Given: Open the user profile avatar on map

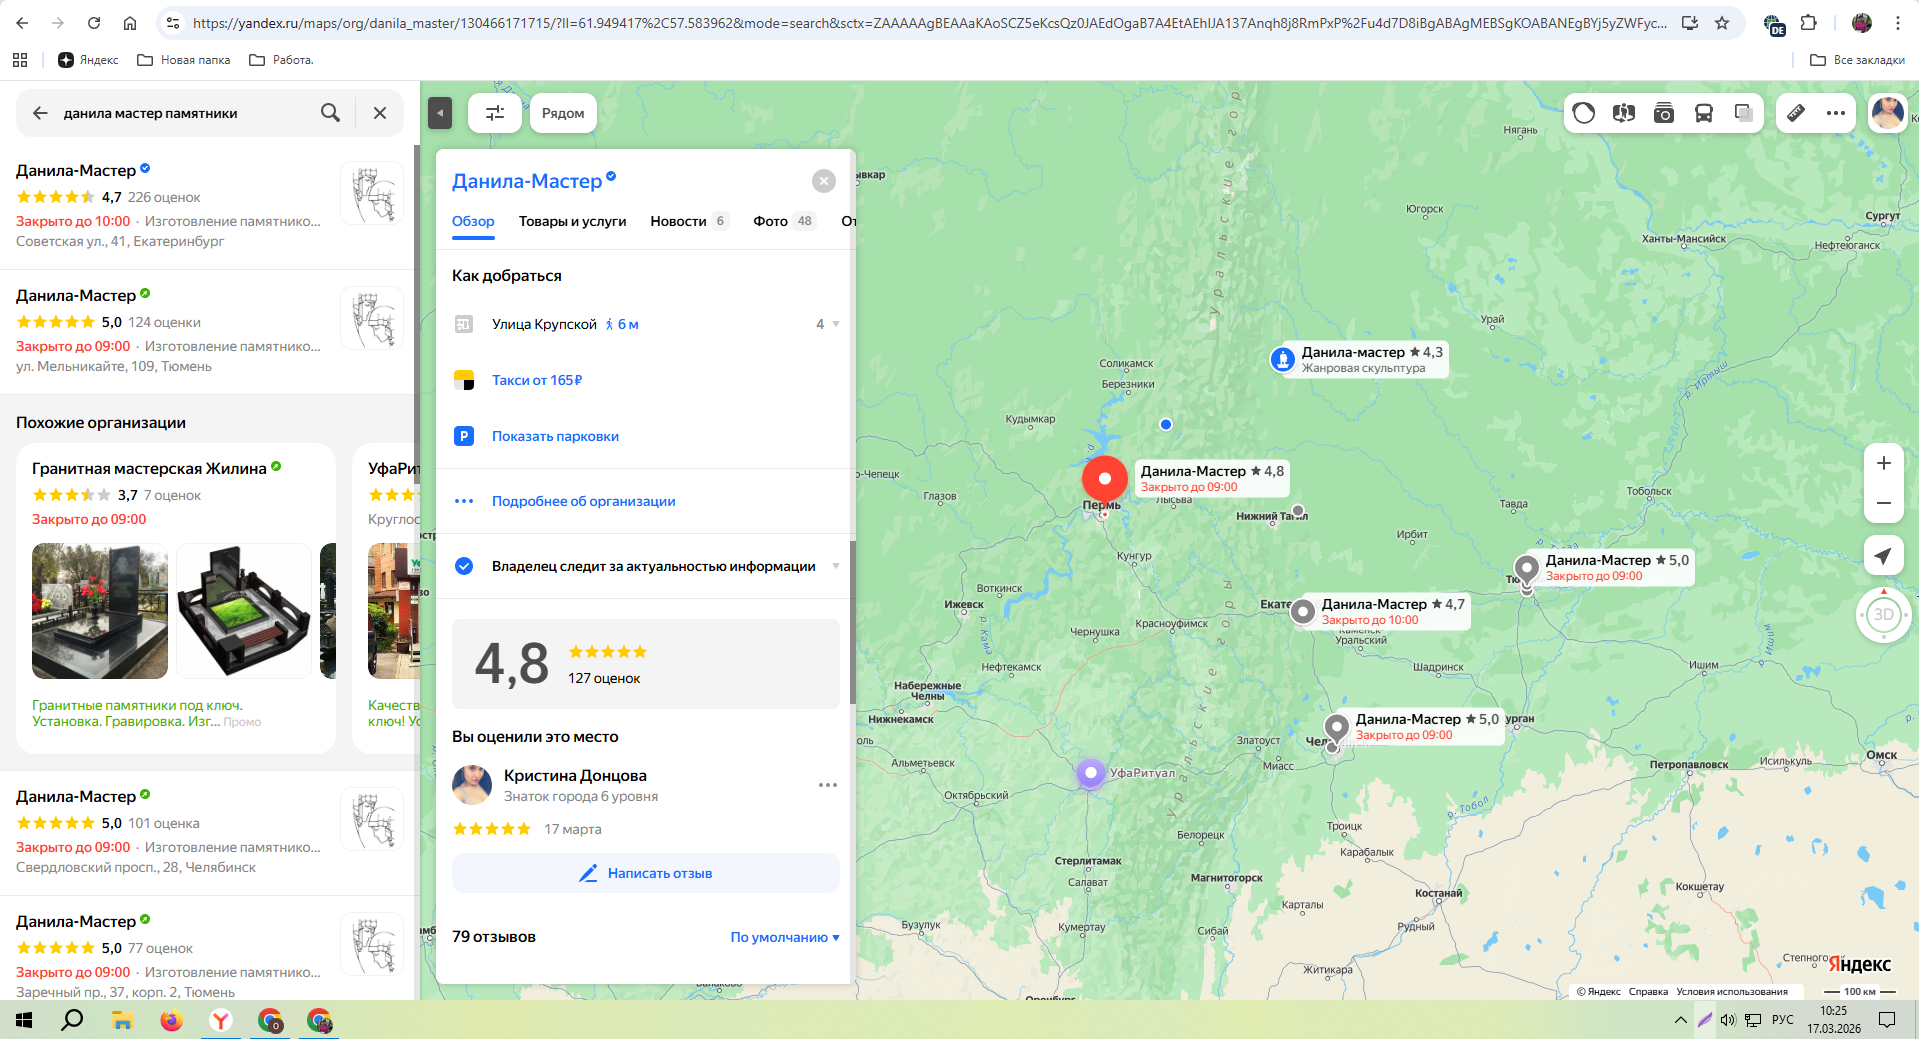Looking at the screenshot, I should click(x=1888, y=113).
